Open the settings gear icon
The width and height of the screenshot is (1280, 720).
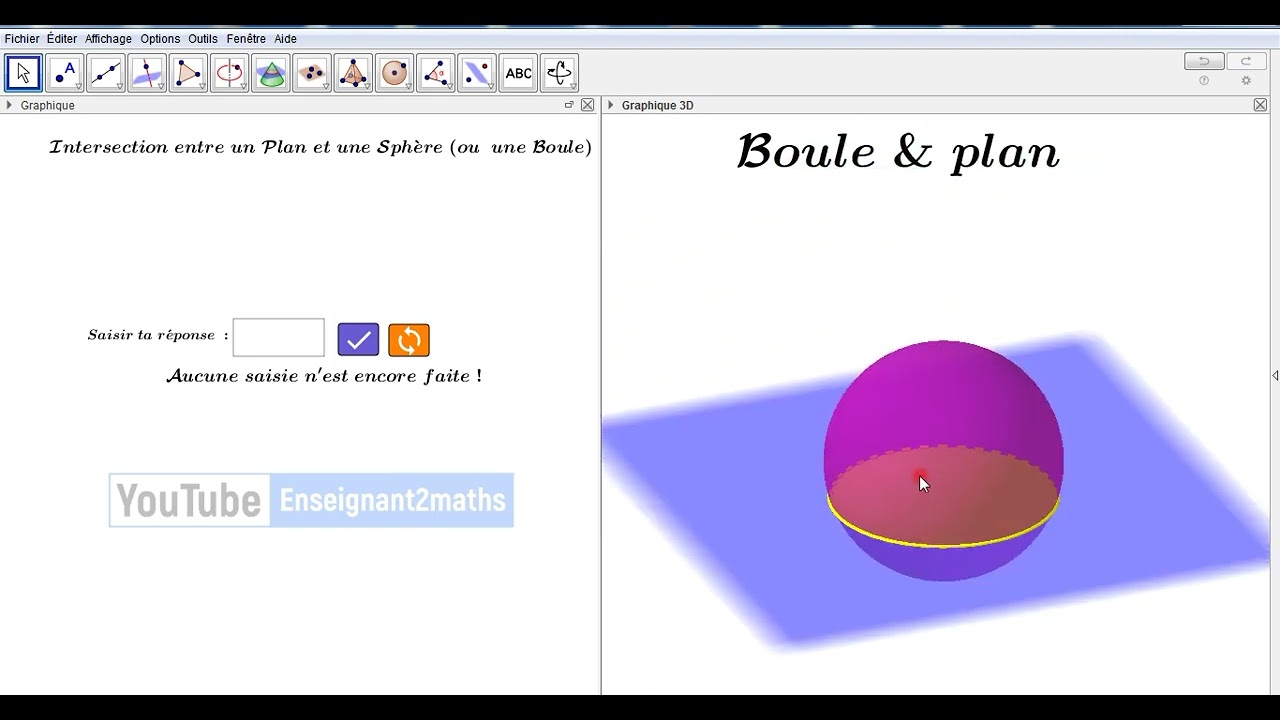point(1246,81)
